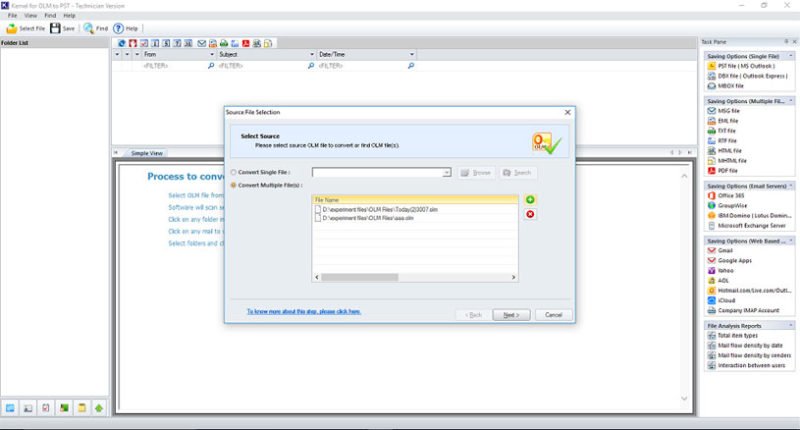Choose Office 365 saving option
Image resolution: width=800 pixels, height=430 pixels.
tap(726, 195)
